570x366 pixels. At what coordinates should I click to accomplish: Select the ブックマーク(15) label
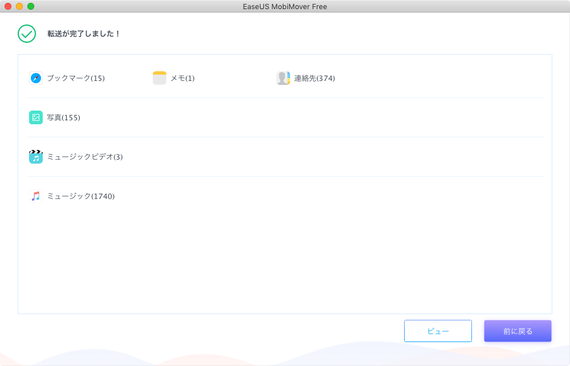click(76, 78)
